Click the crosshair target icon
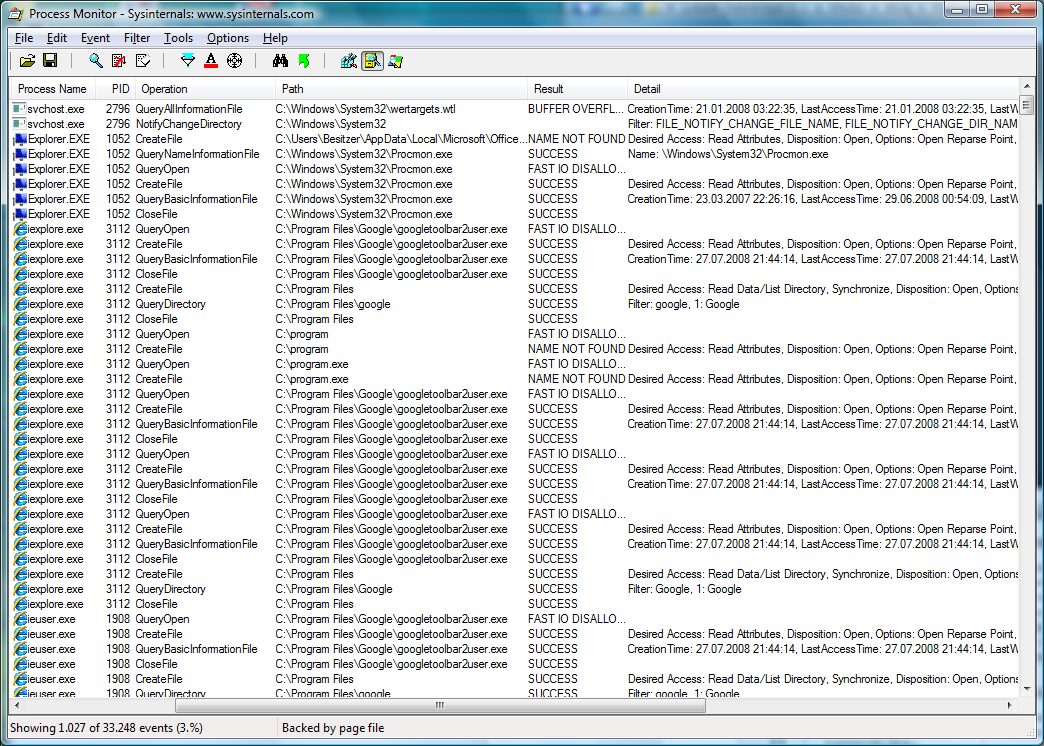This screenshot has width=1044, height=746. [234, 61]
